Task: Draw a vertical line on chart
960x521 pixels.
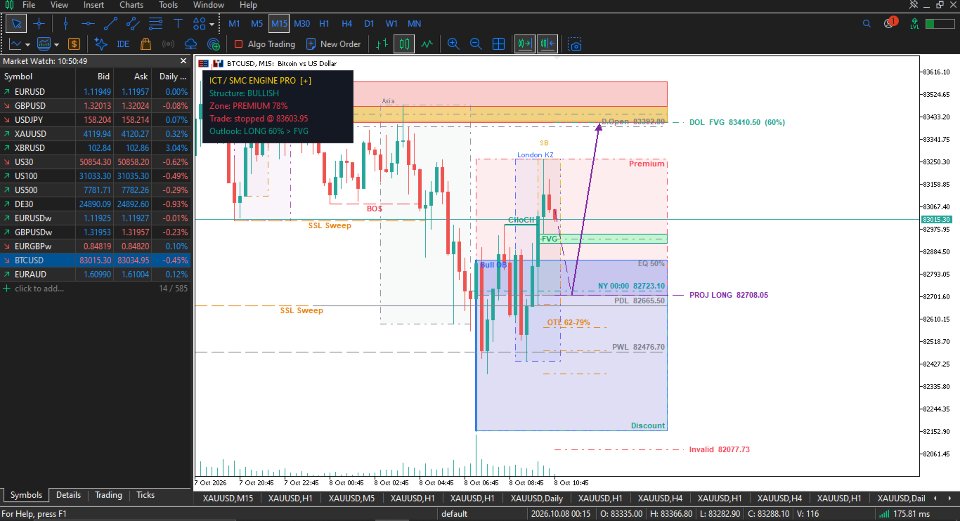Action: pyautogui.click(x=66, y=24)
